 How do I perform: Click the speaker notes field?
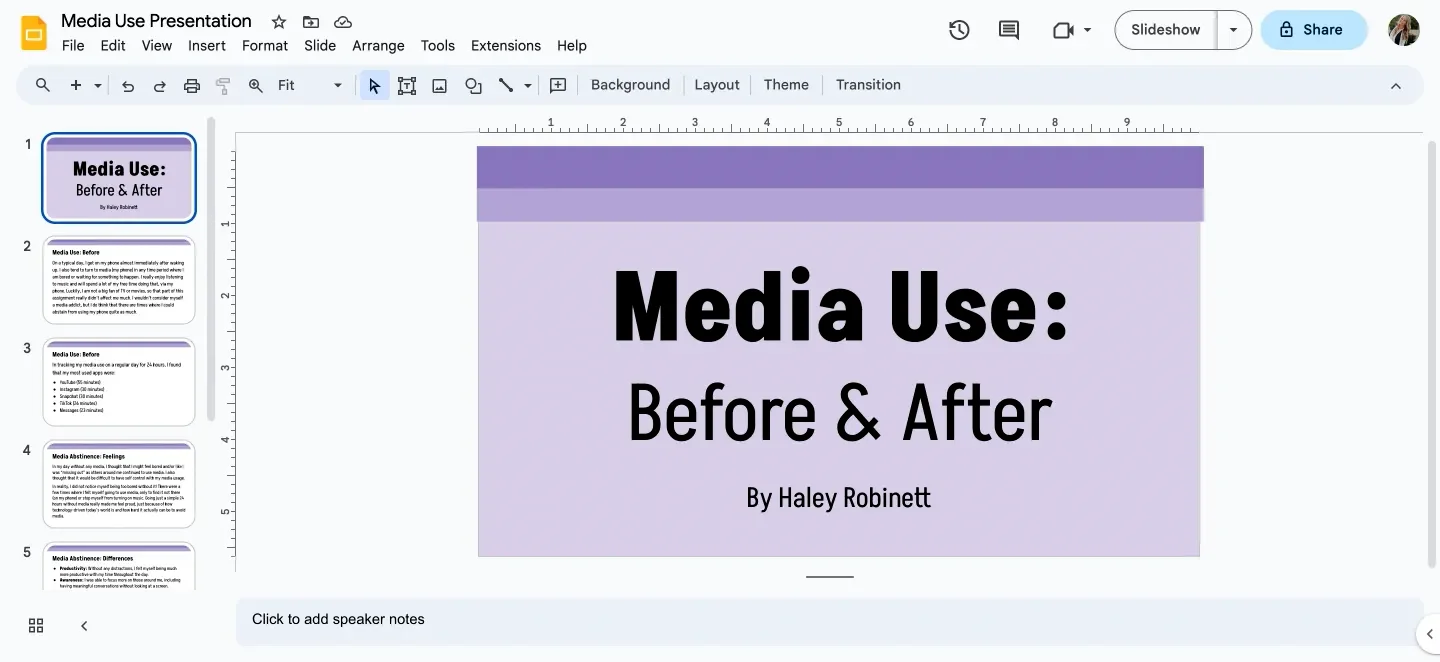coord(829,620)
